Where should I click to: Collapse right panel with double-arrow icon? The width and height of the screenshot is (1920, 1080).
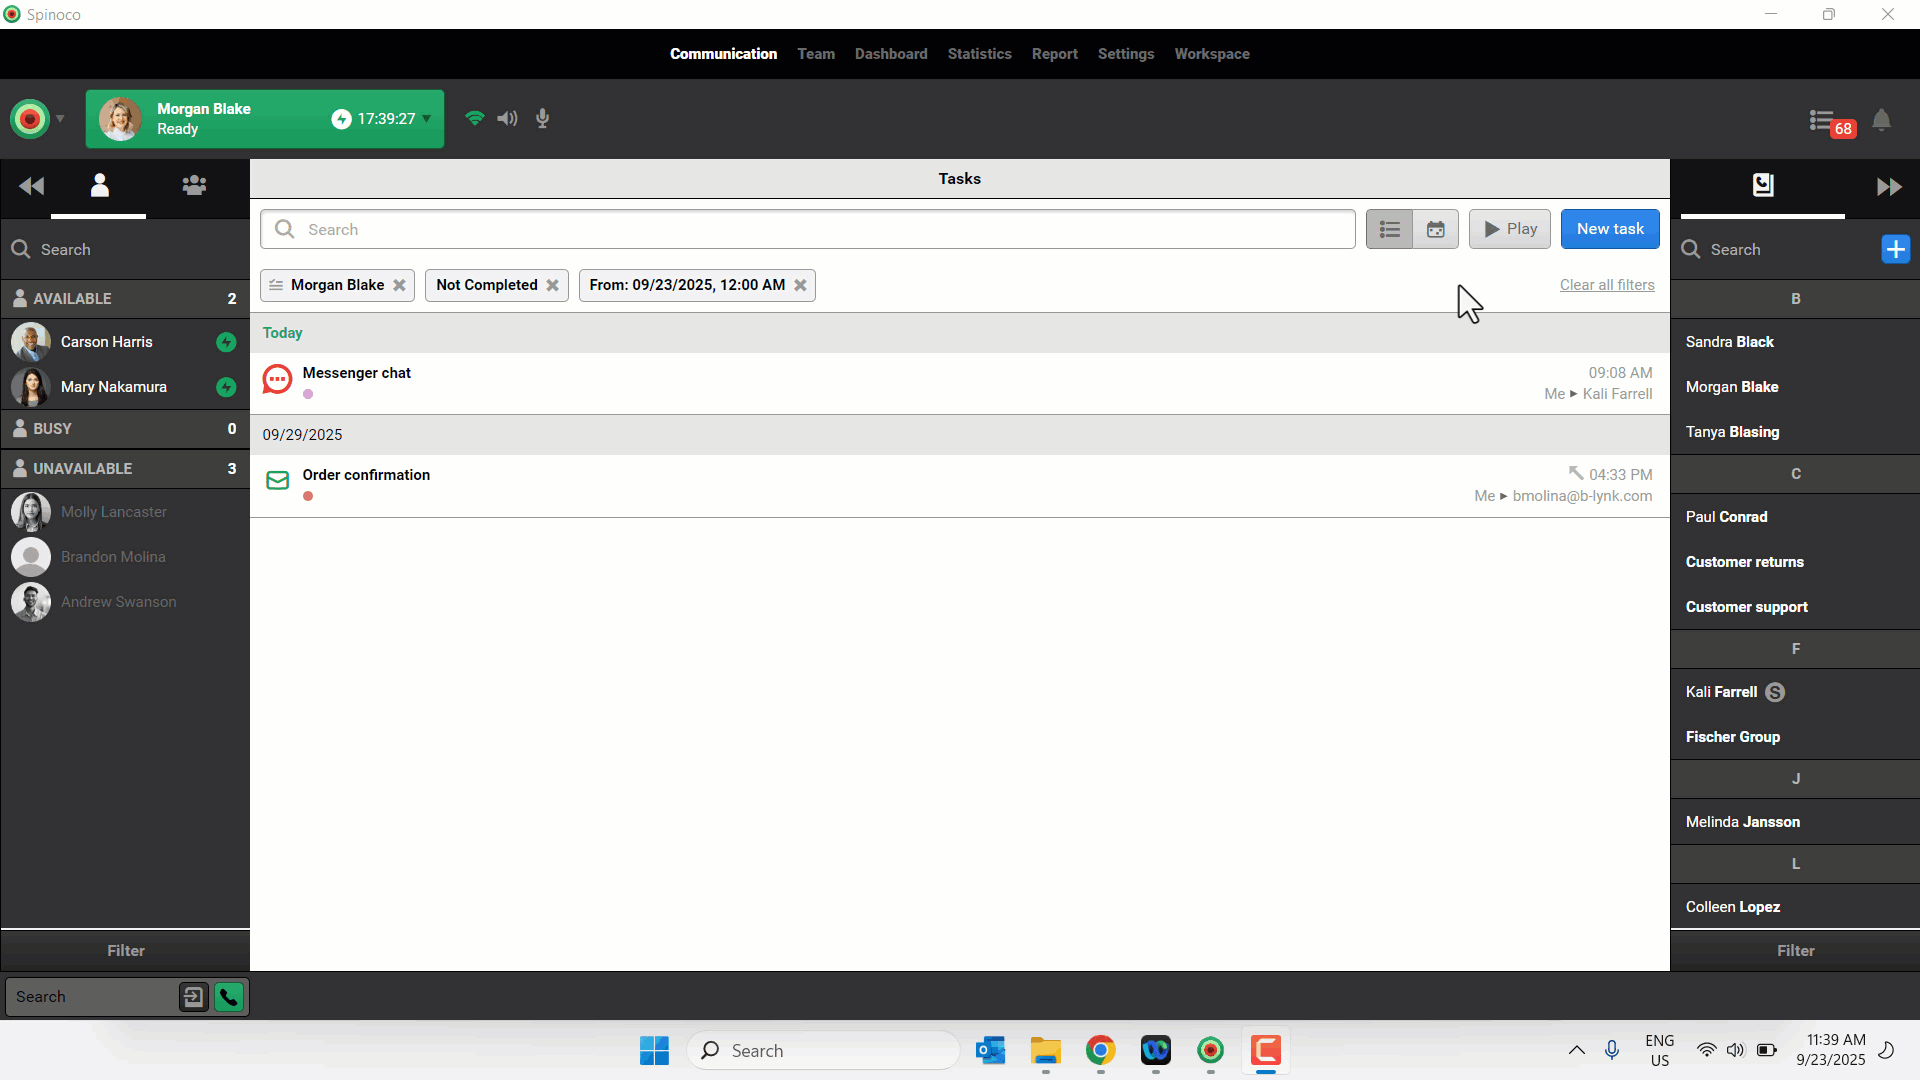point(1888,187)
